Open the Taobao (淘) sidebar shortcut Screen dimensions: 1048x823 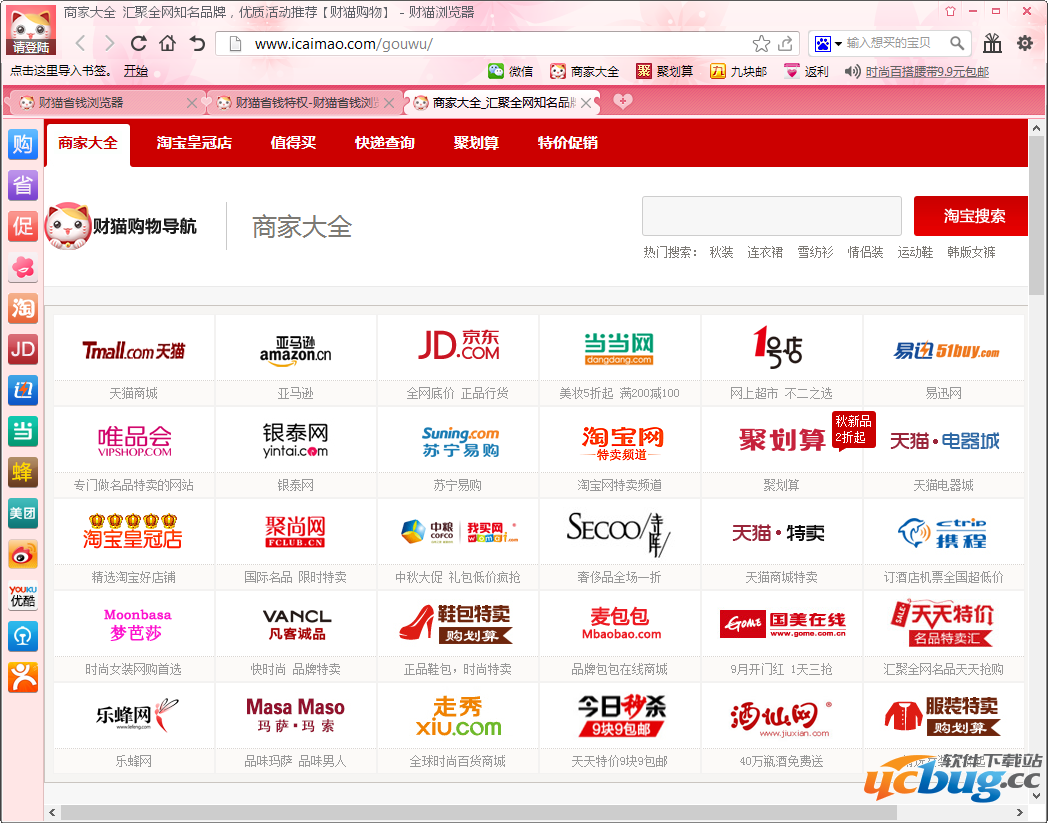click(22, 308)
